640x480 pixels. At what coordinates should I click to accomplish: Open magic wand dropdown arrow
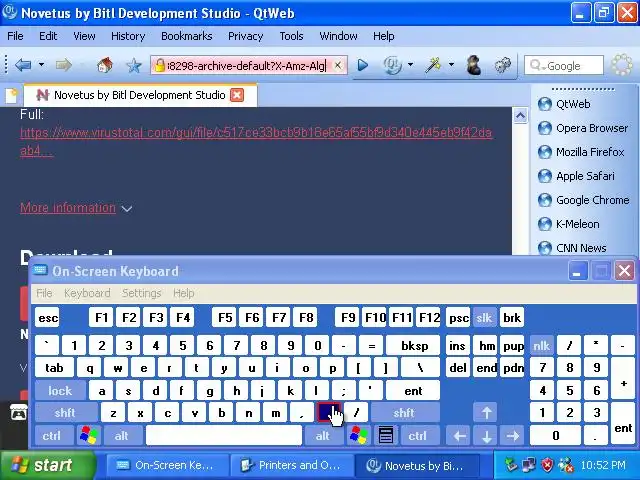click(451, 64)
